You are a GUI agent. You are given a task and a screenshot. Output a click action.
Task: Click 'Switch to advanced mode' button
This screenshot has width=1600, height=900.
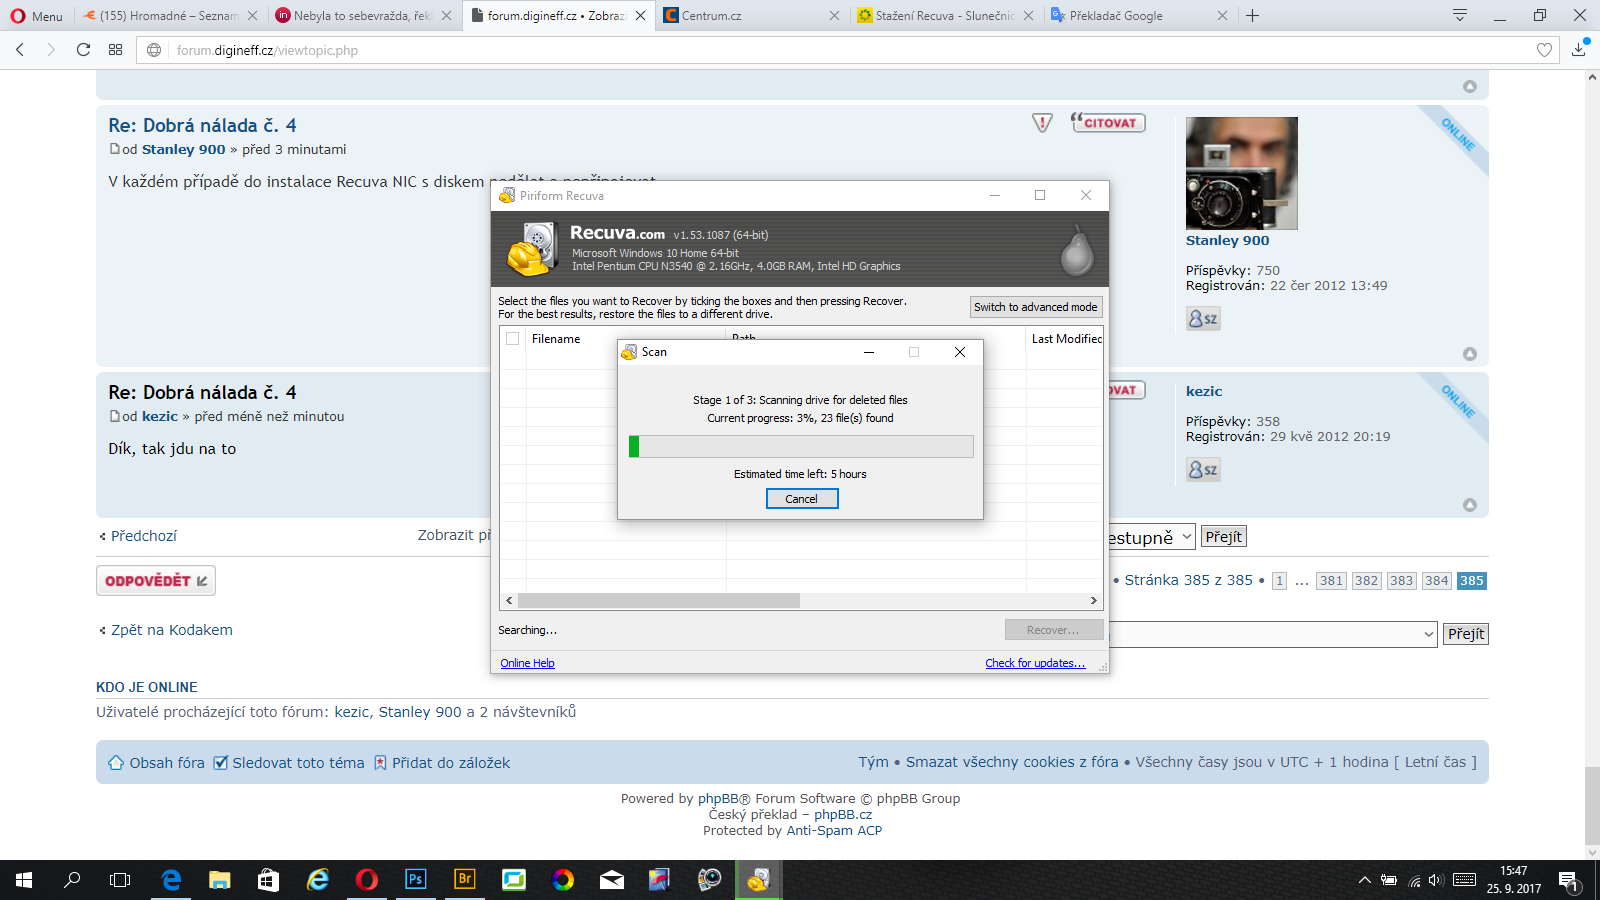1035,307
